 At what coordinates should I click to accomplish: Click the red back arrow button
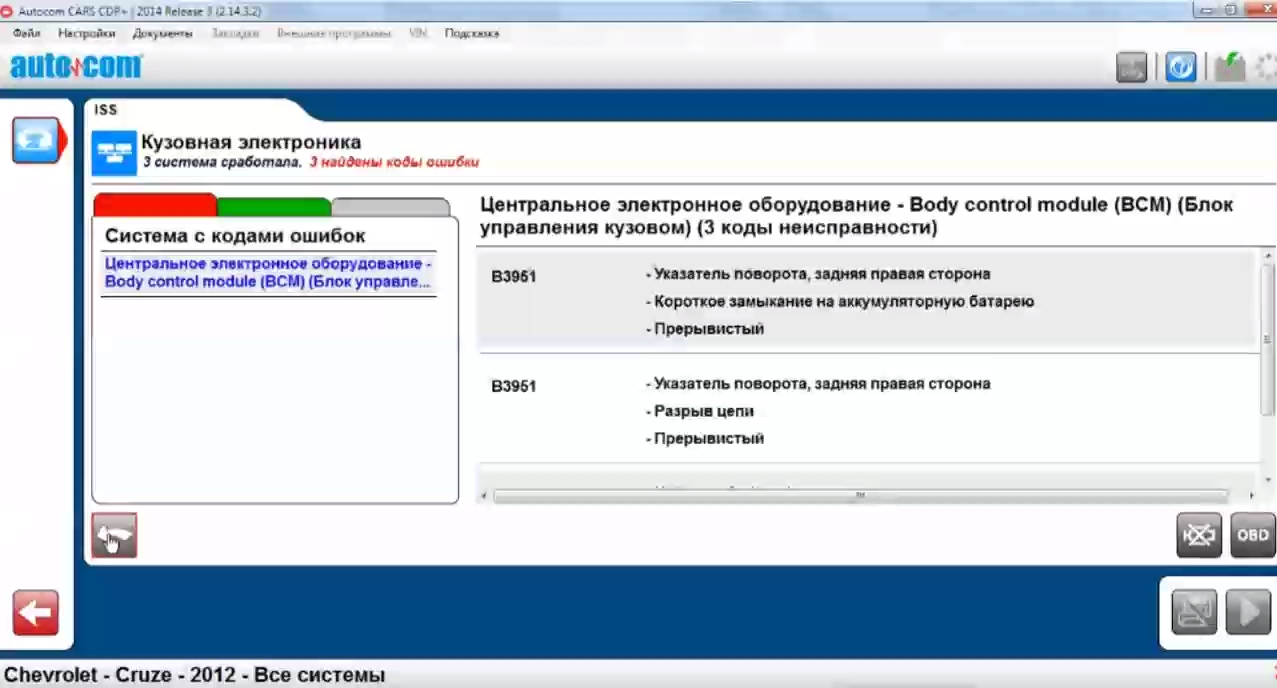36,612
